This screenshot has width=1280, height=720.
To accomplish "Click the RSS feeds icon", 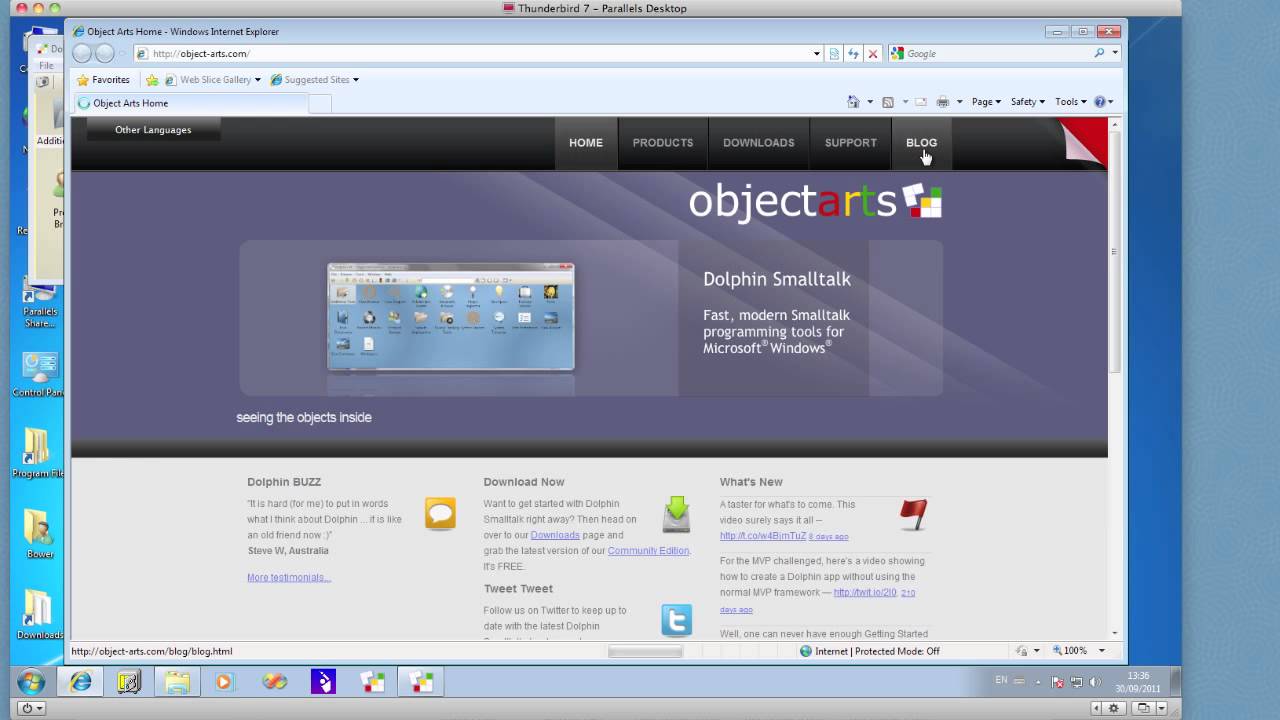I will [888, 102].
